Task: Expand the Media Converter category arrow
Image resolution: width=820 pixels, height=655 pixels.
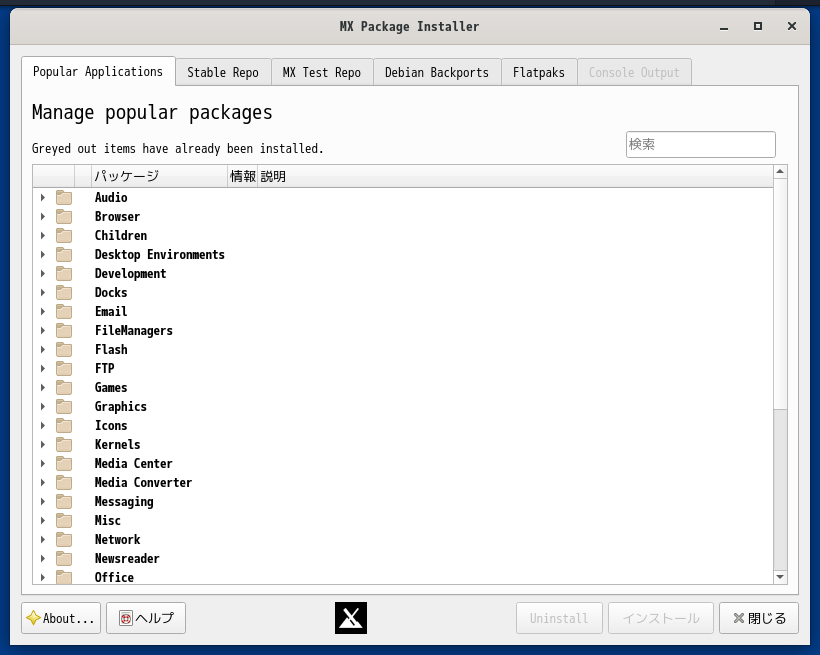Action: 43,483
